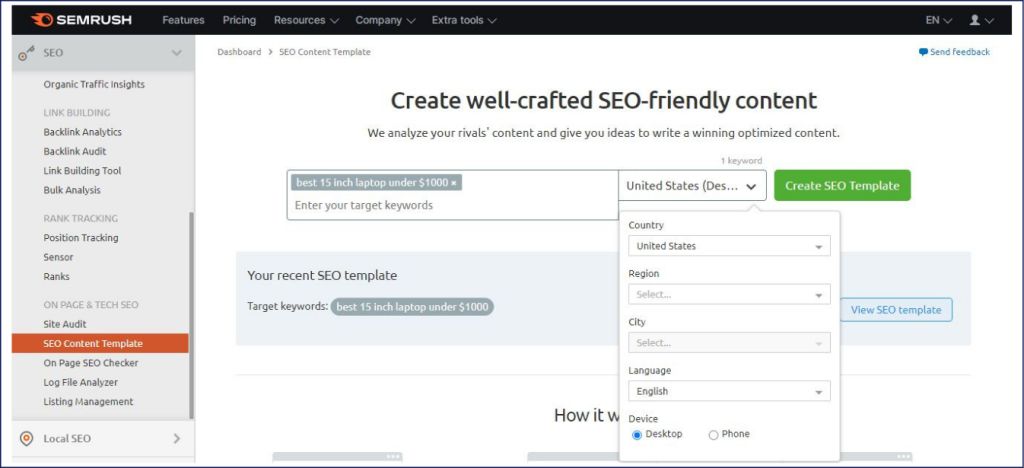Click the LINK BUILDING section heading

coord(76,112)
